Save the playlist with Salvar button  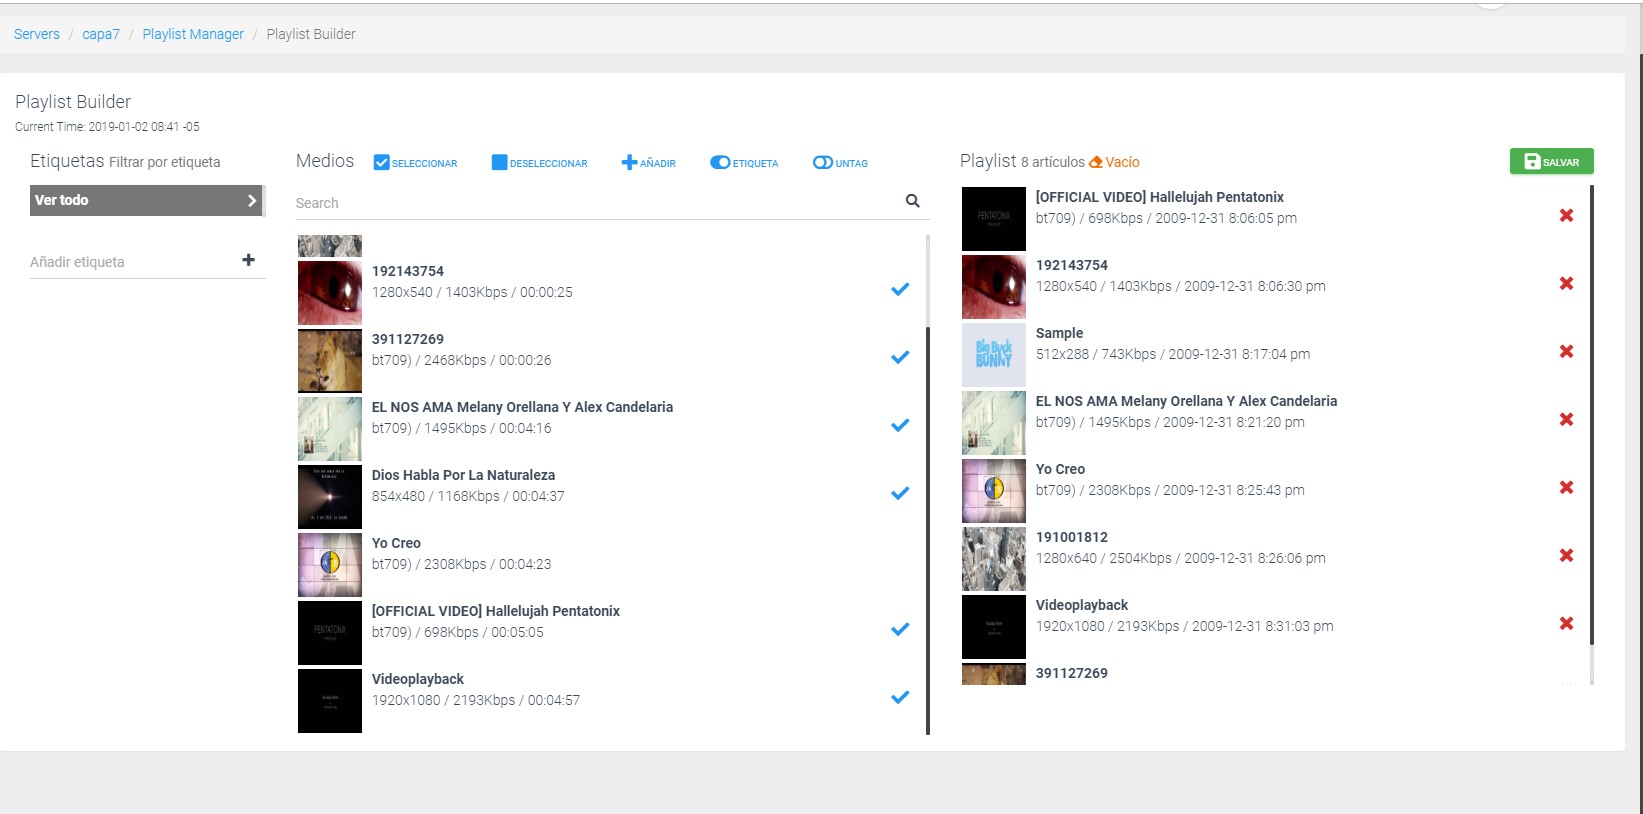1551,162
